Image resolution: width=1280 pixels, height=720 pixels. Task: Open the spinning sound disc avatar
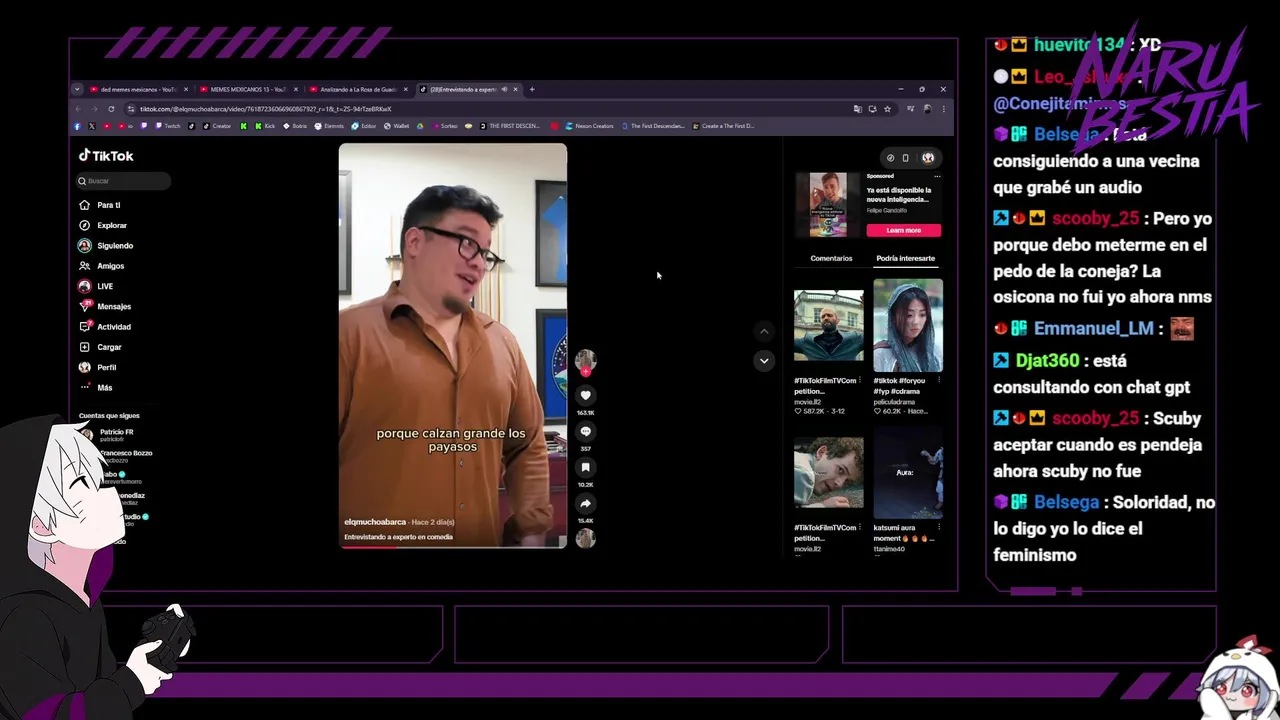585,538
